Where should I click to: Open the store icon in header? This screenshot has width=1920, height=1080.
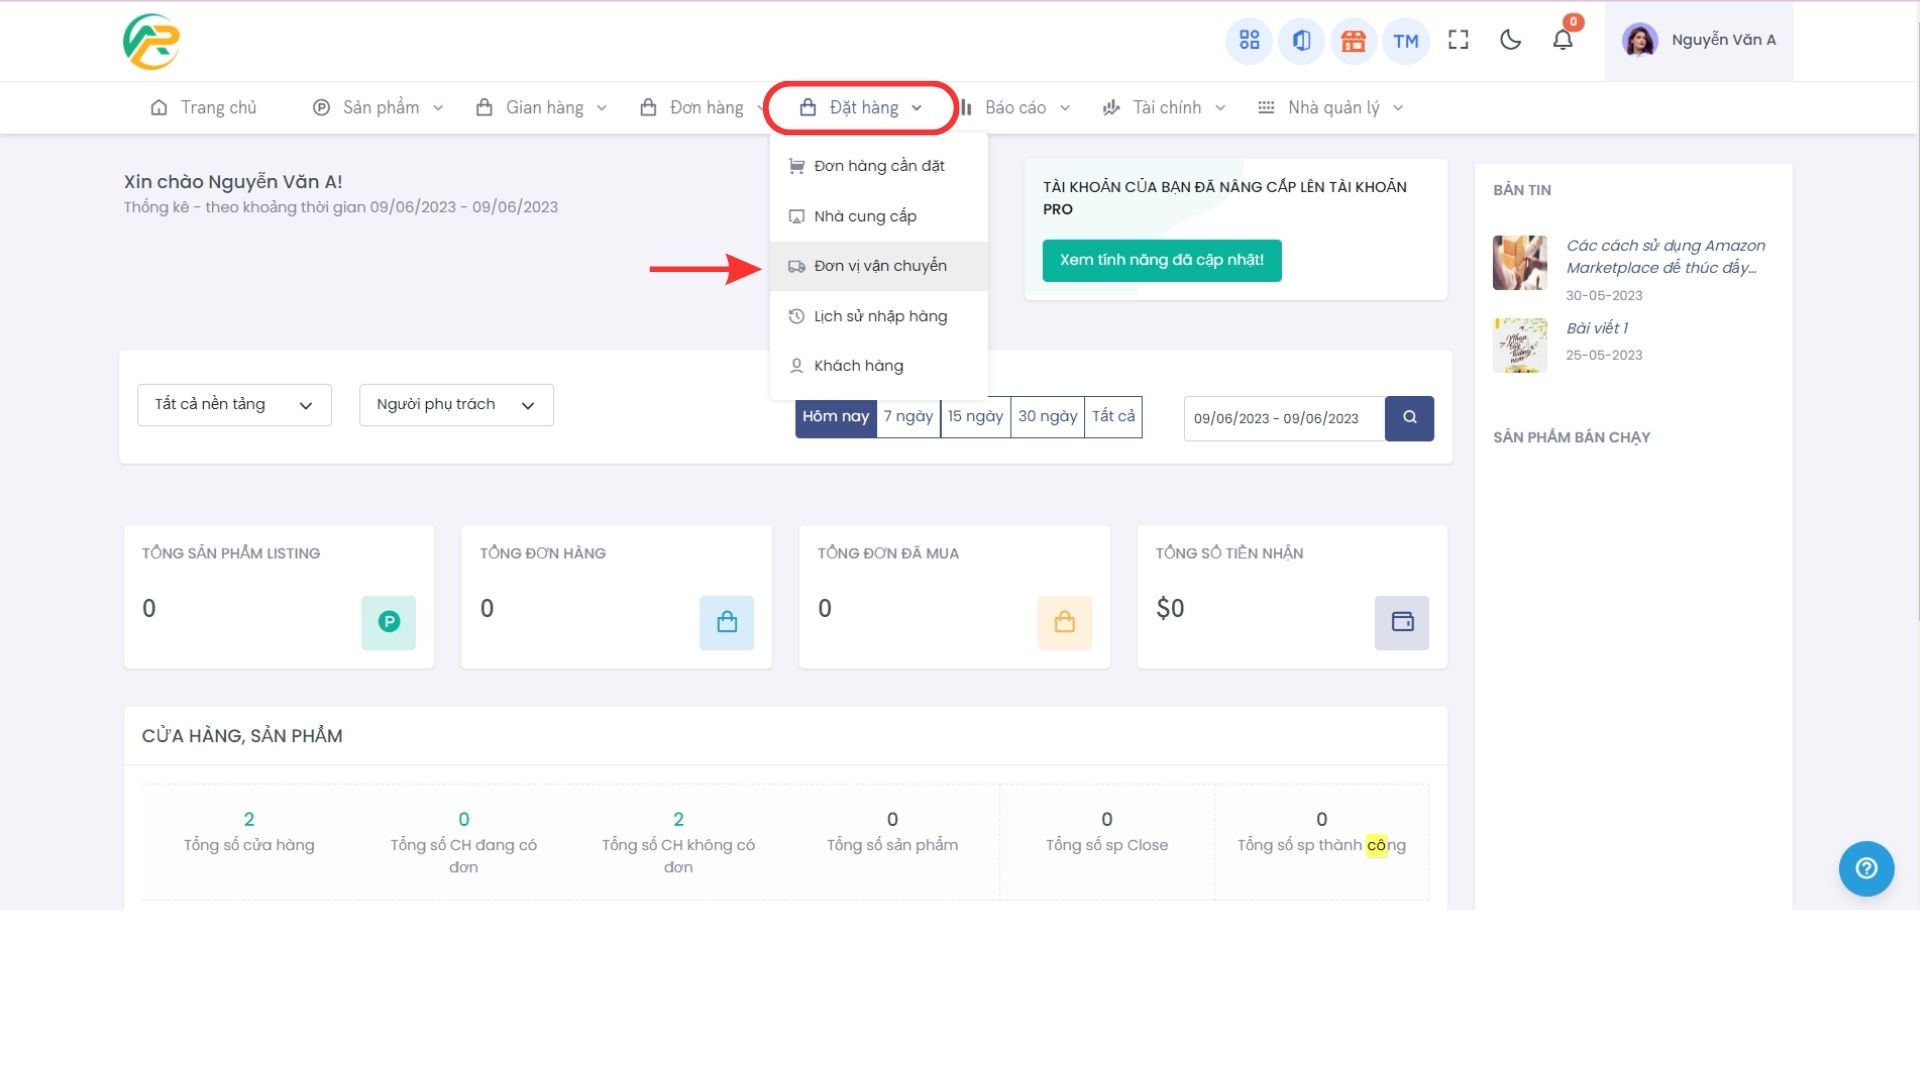[x=1353, y=40]
